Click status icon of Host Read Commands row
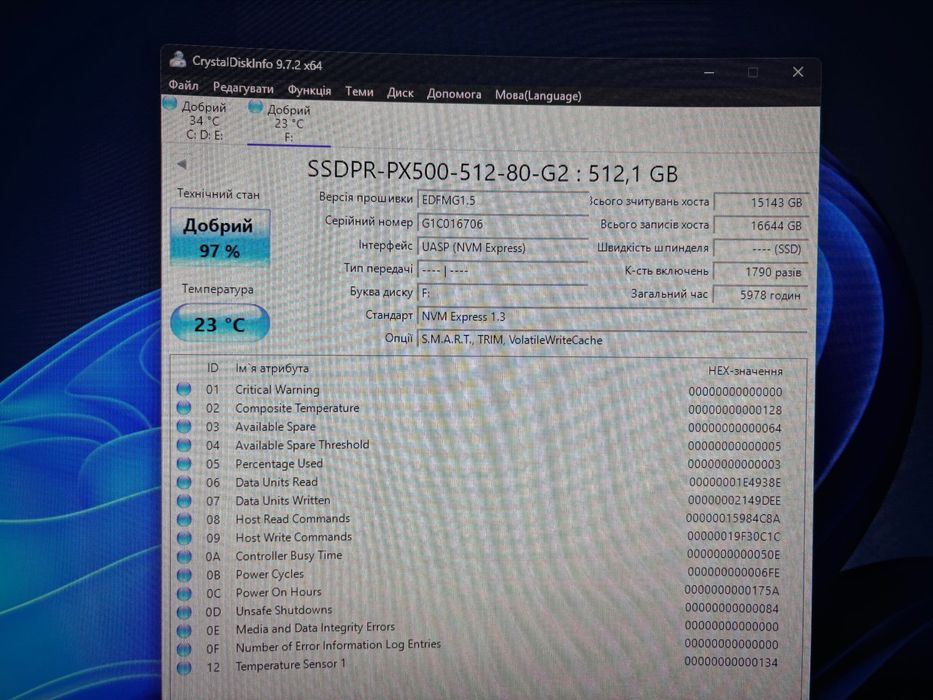Viewport: 933px width, 700px height. point(184,519)
